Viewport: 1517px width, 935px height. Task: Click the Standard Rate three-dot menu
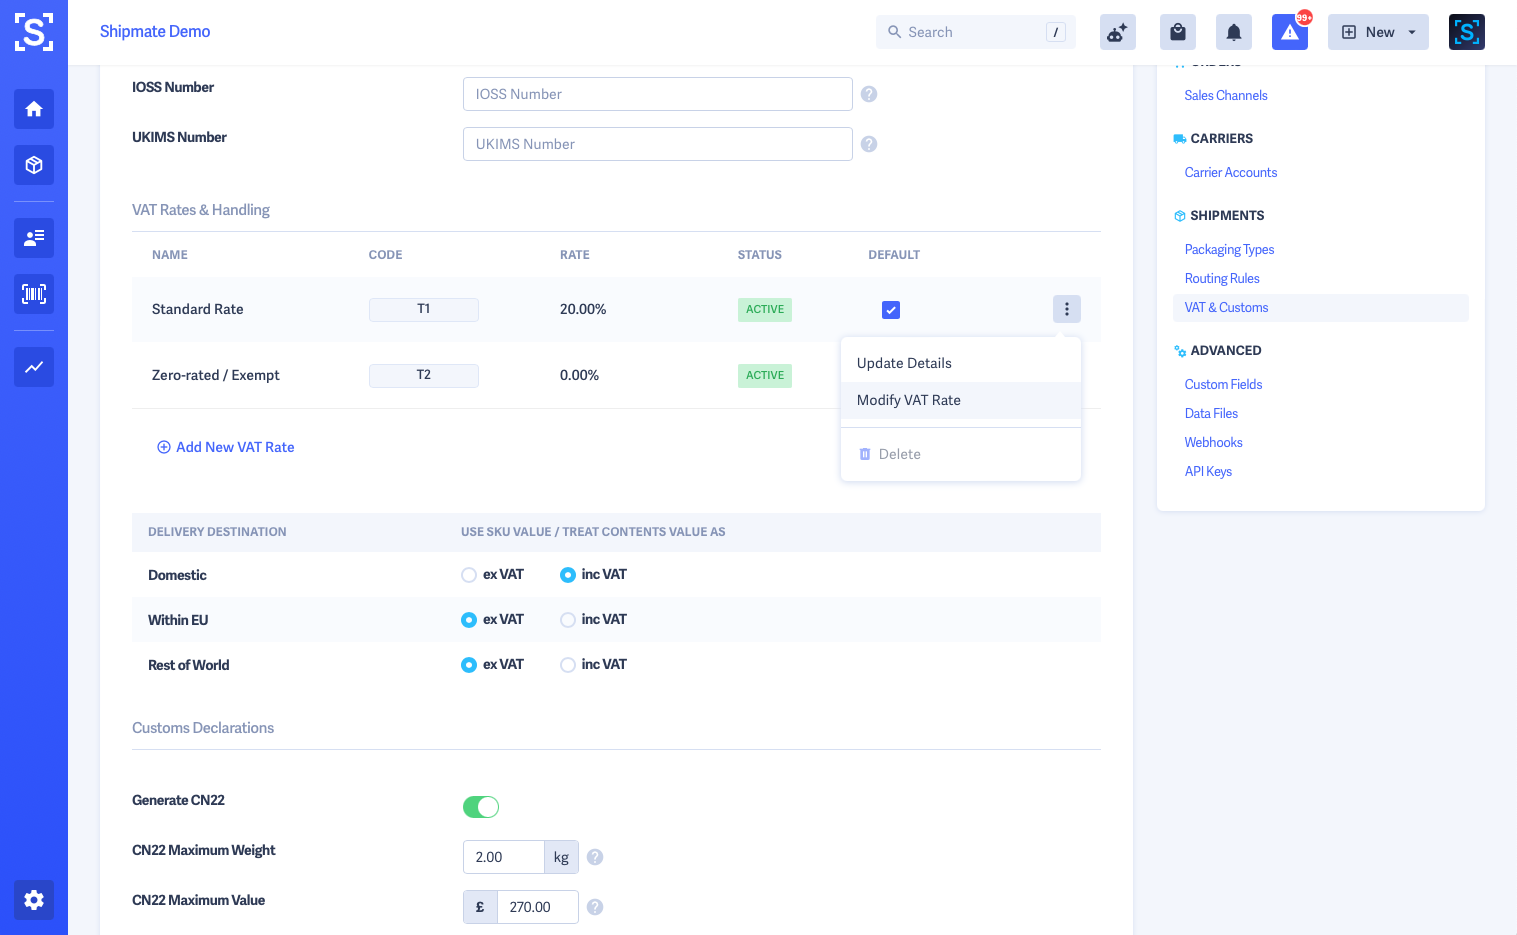click(x=1067, y=309)
